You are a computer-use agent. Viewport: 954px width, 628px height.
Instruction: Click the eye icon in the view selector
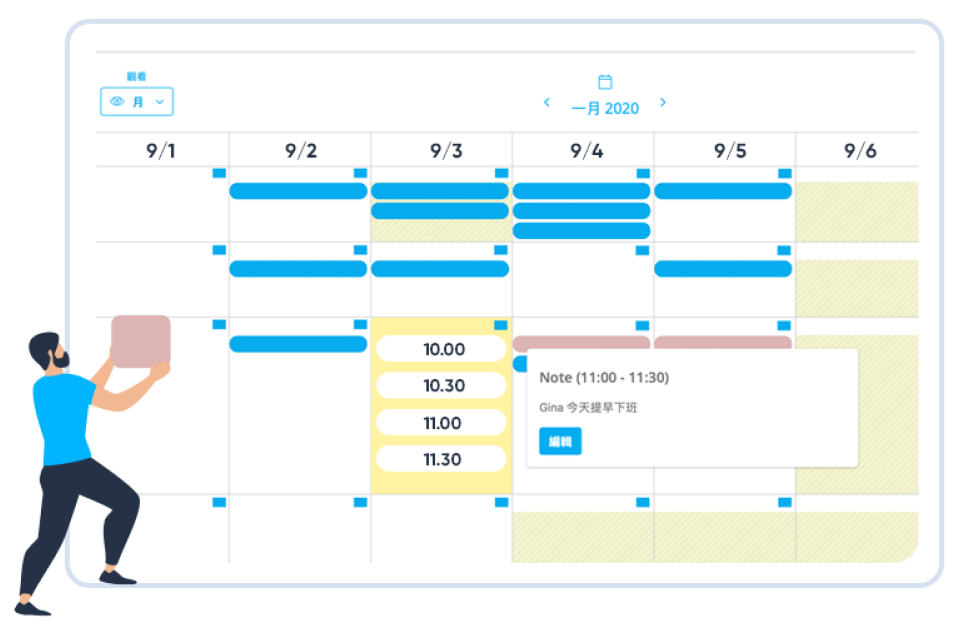tap(117, 101)
